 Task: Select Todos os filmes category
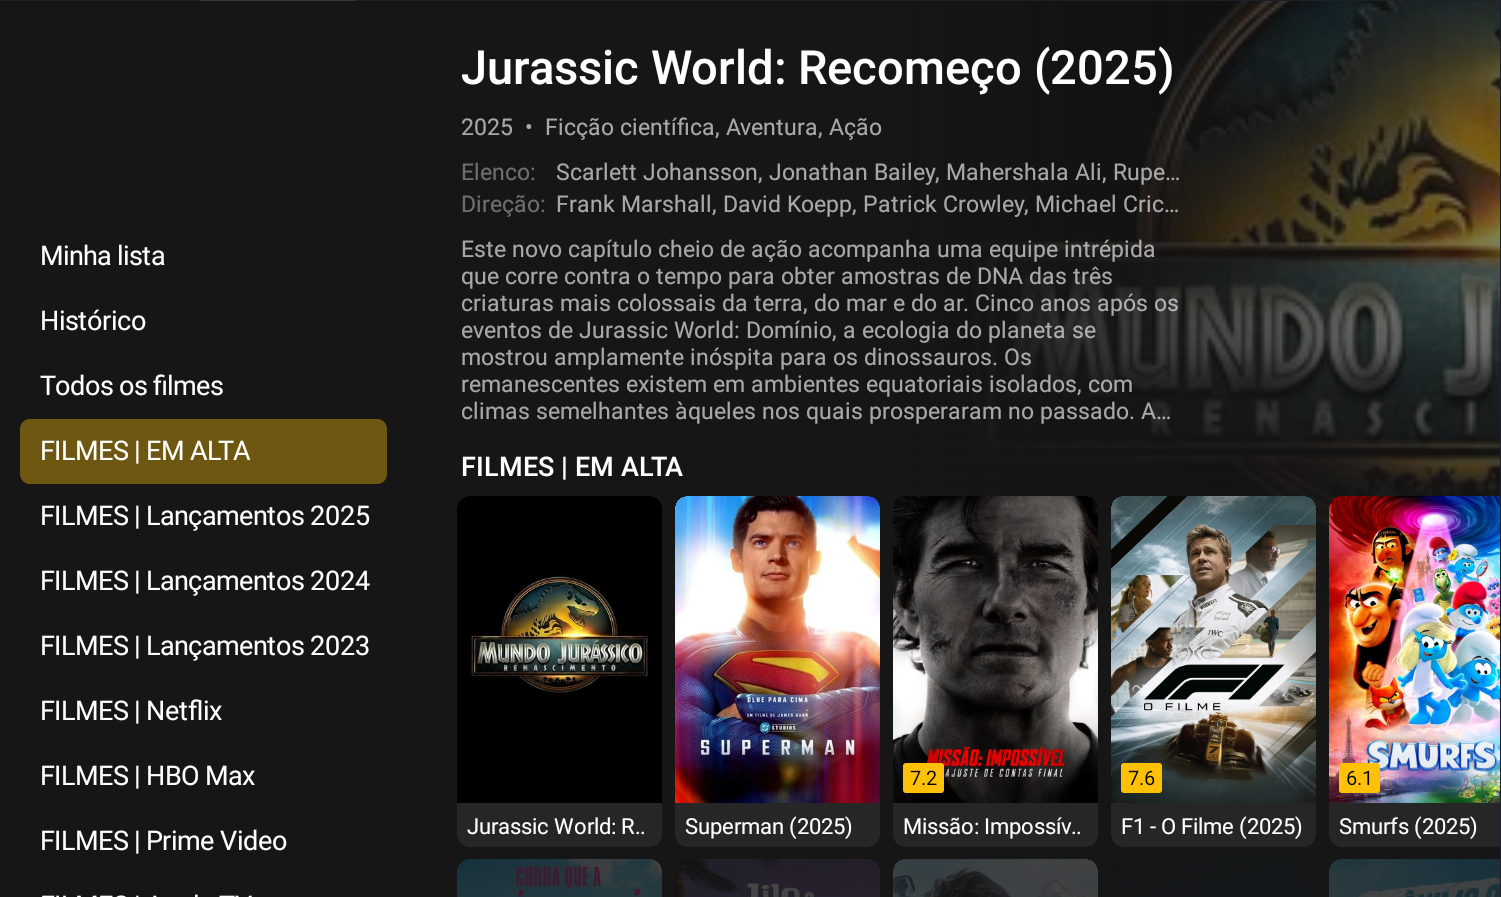[x=131, y=386]
